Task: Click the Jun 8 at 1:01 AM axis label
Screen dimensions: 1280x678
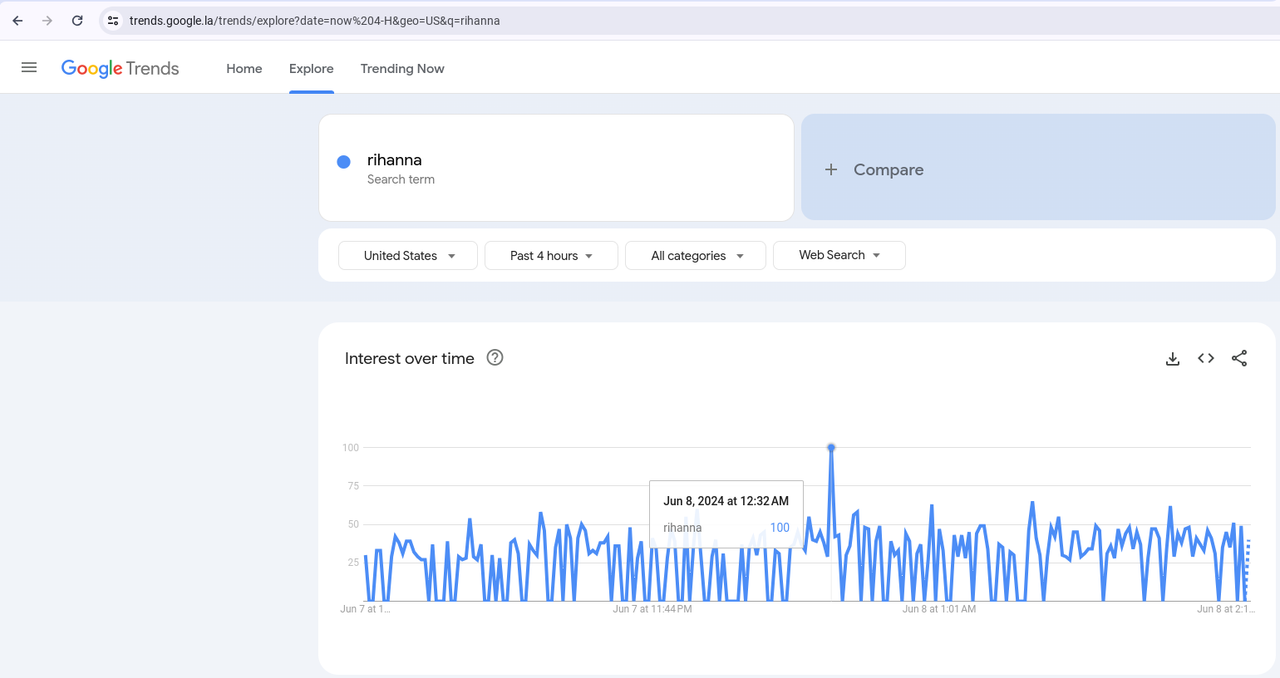Action: [939, 609]
